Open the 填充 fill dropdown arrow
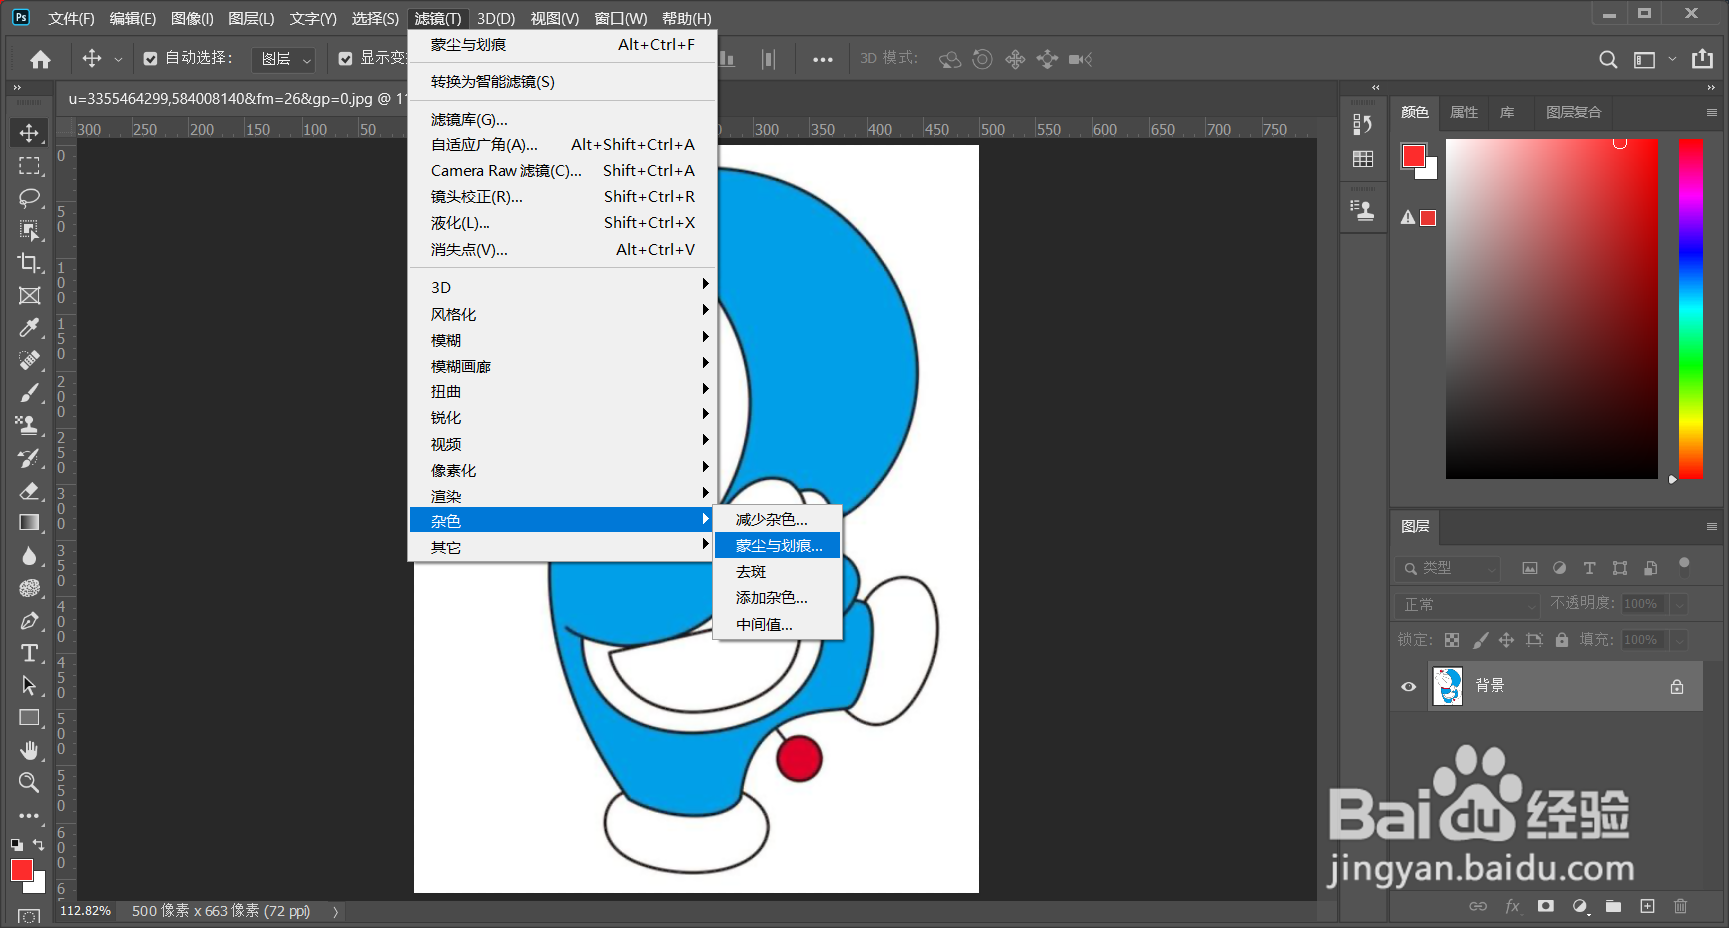The image size is (1729, 928). [x=1680, y=640]
